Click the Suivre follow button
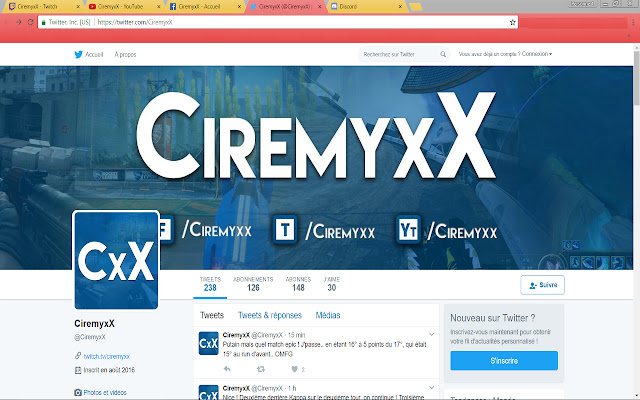Viewport: 640px width, 400px height. pos(542,285)
